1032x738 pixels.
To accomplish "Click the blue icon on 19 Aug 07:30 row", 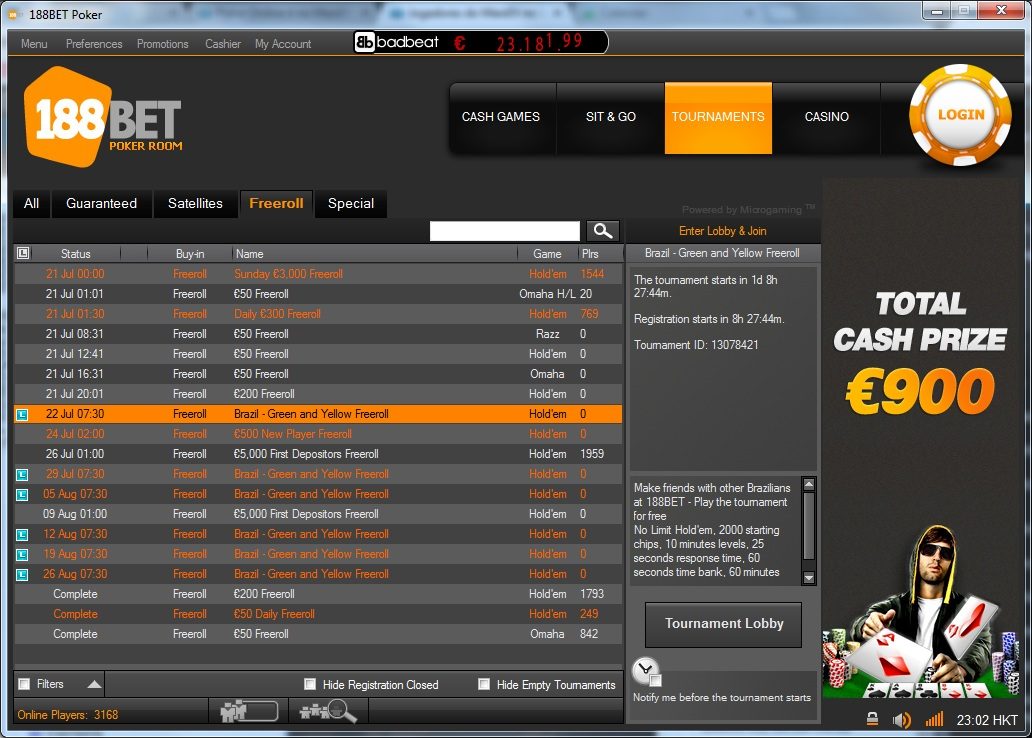I will pyautogui.click(x=22, y=554).
